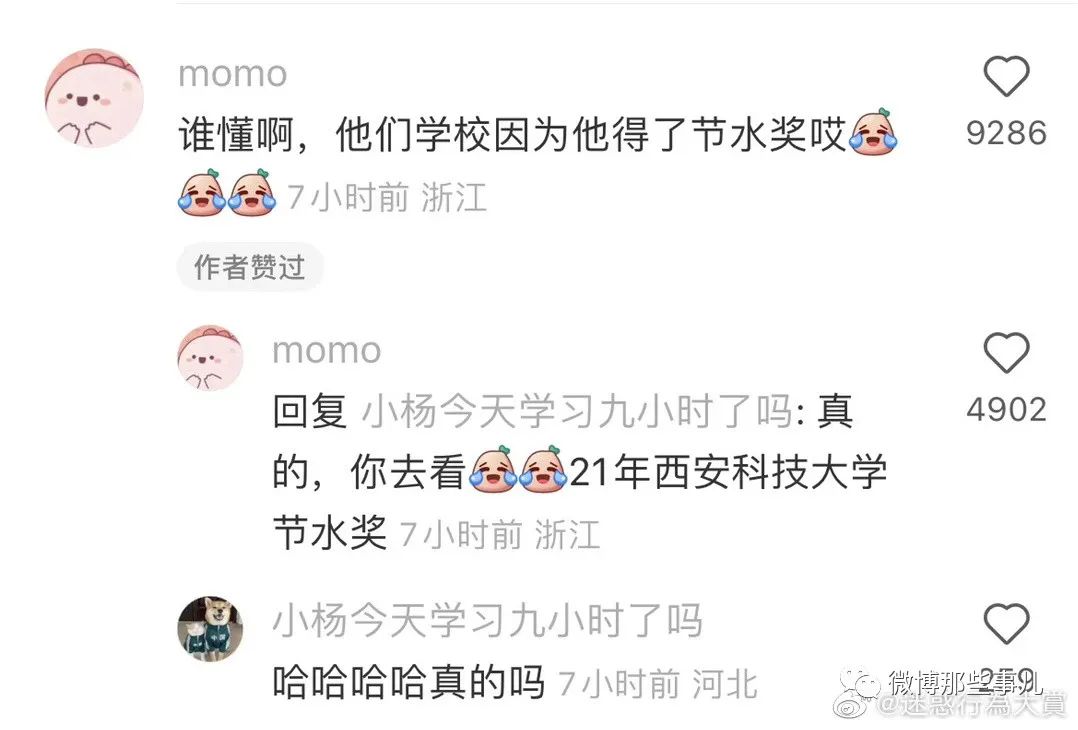Click the first crying emoji after 你去看
Screen dimensions: 1078x730
click(x=493, y=469)
